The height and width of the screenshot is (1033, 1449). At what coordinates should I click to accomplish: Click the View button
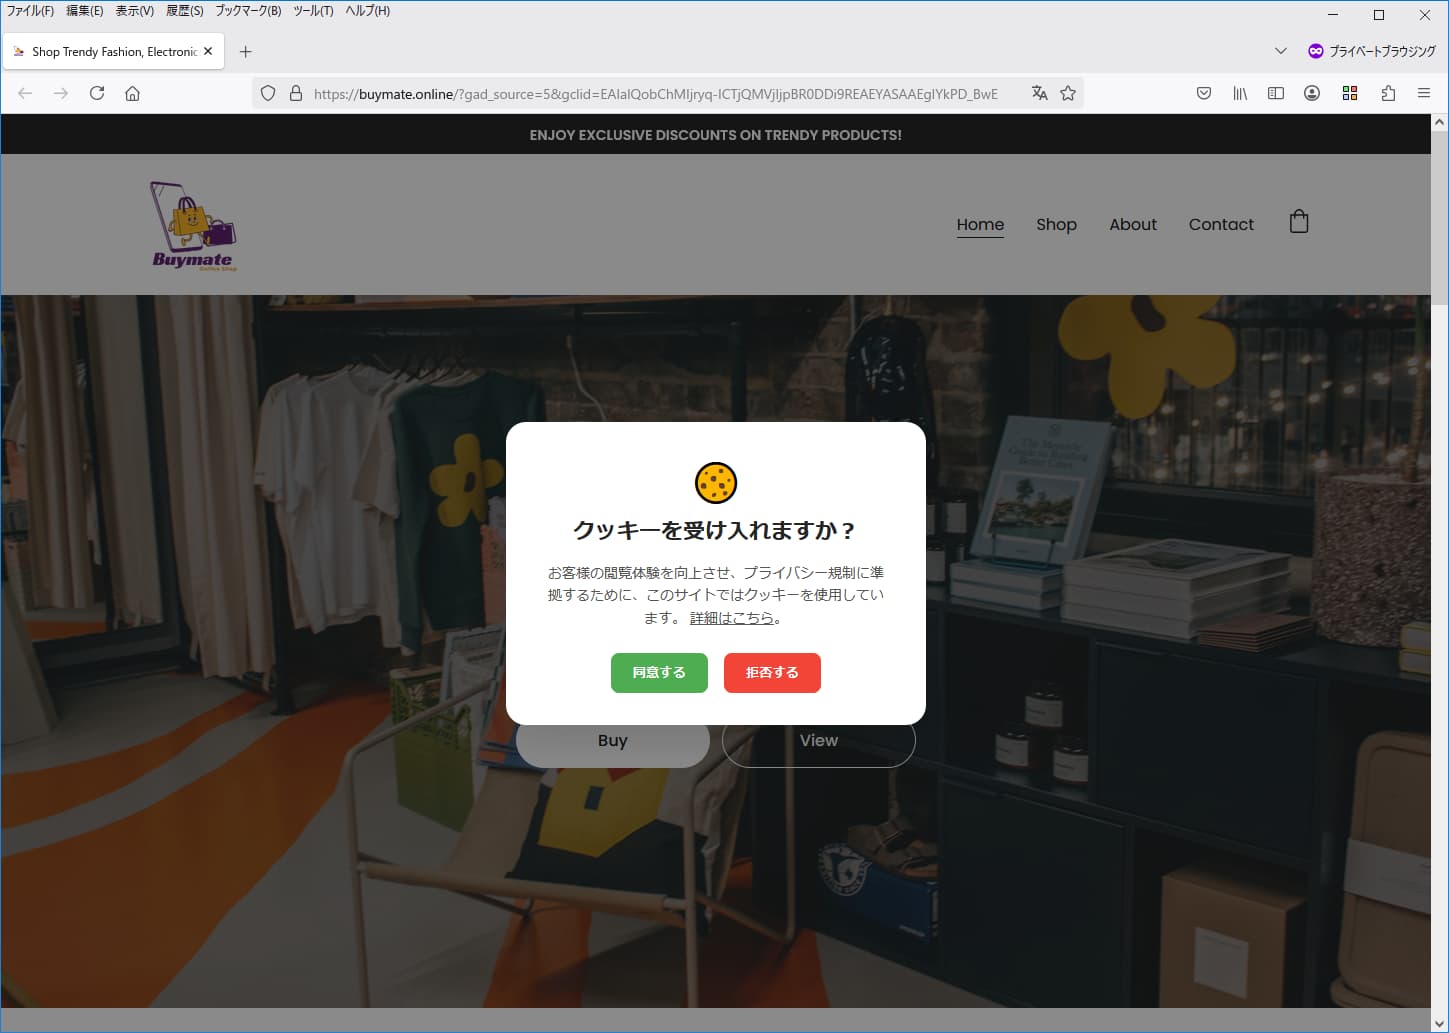819,741
